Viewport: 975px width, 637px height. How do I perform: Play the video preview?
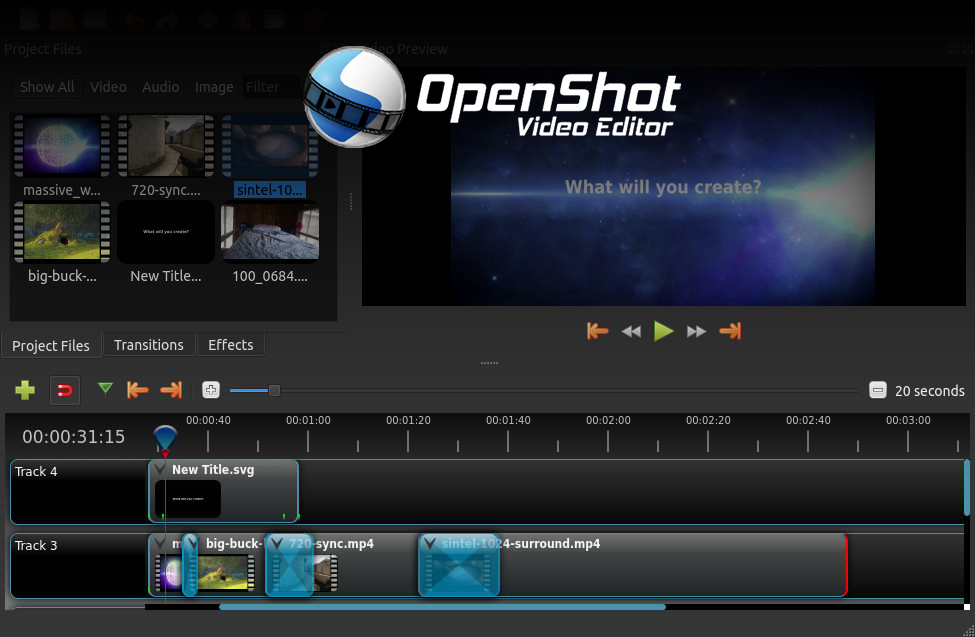tap(663, 331)
